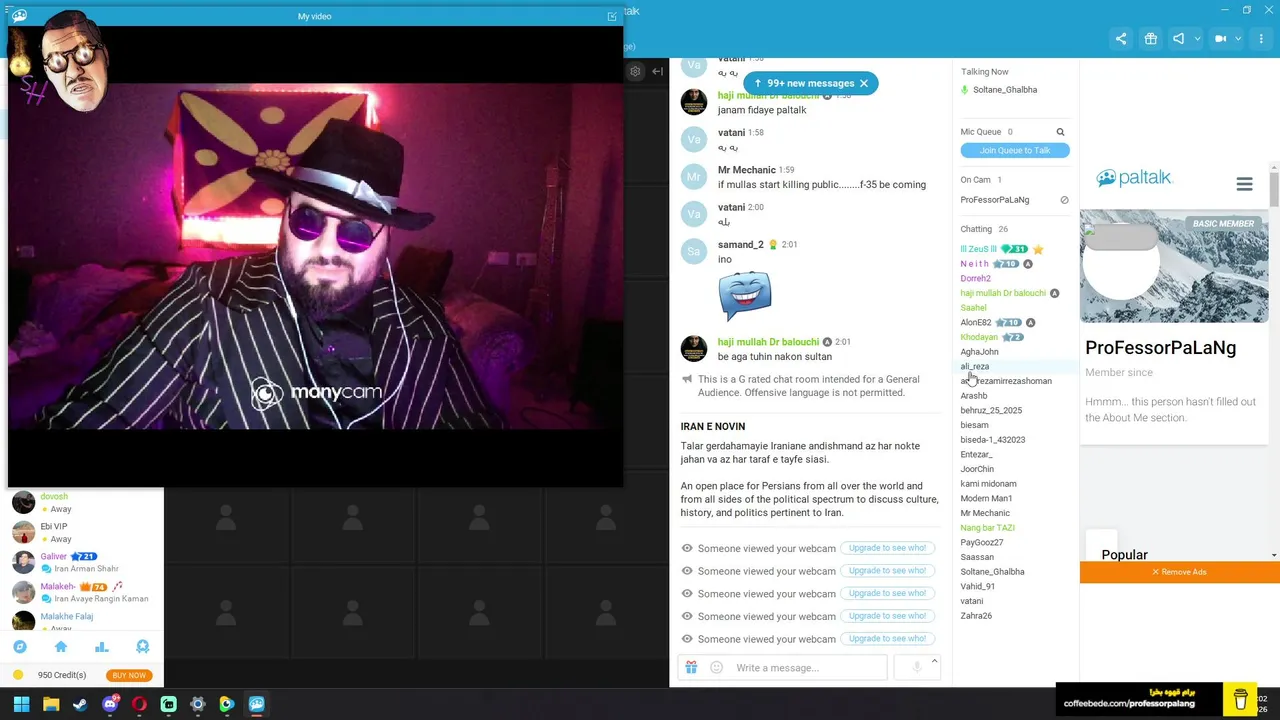The height and width of the screenshot is (720, 1280).
Task: Click haji mullah Dr balouchi chat avatar
Action: coord(694,348)
